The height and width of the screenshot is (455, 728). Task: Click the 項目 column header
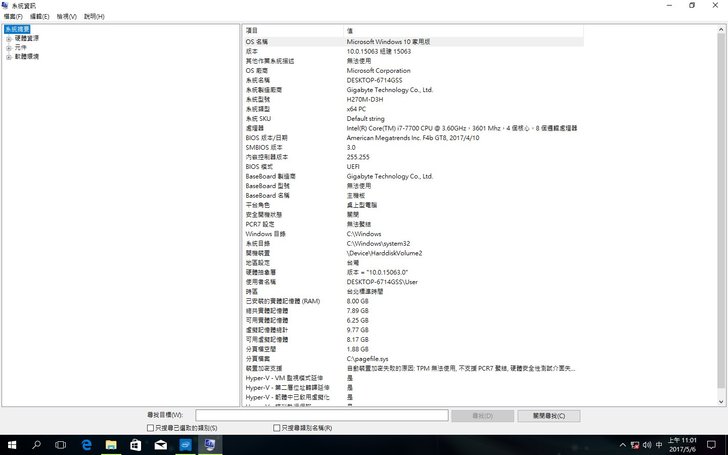(293, 31)
